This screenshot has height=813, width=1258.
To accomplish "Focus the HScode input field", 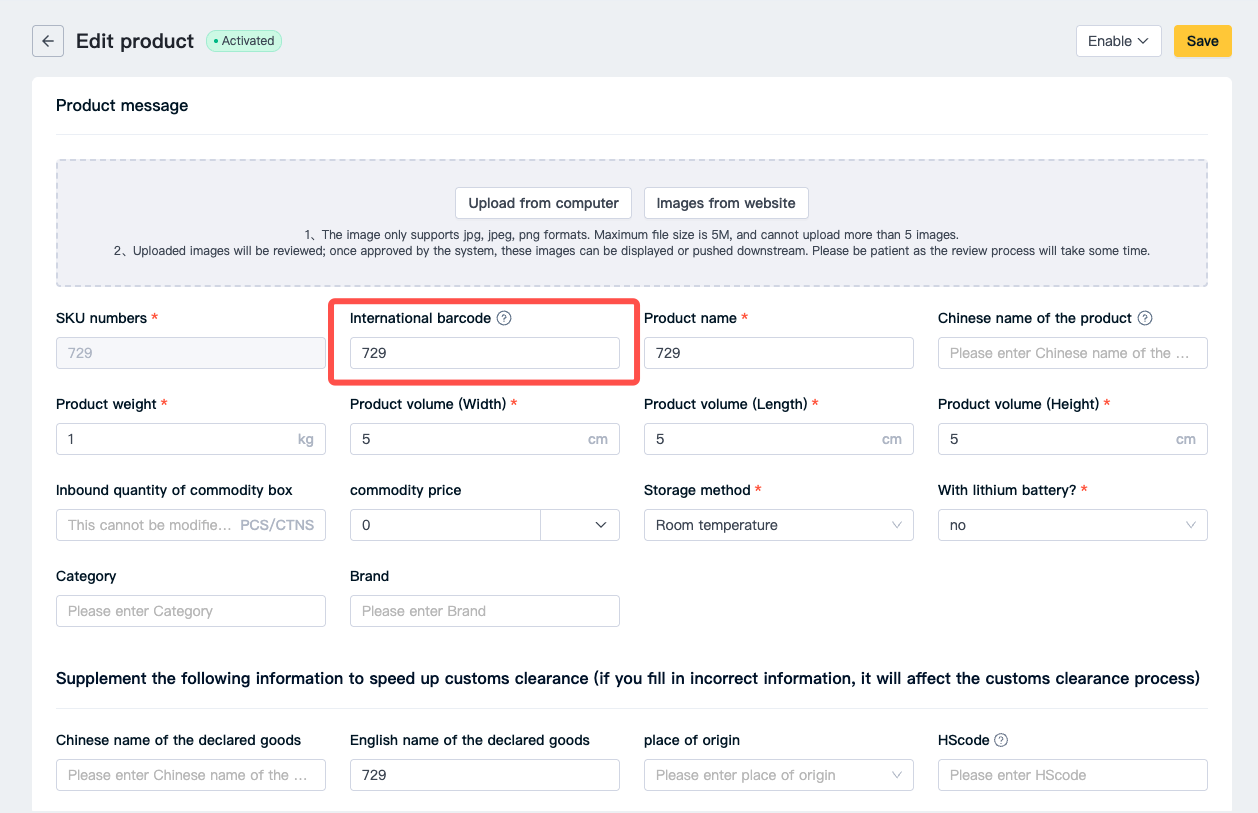I will (x=1073, y=775).
